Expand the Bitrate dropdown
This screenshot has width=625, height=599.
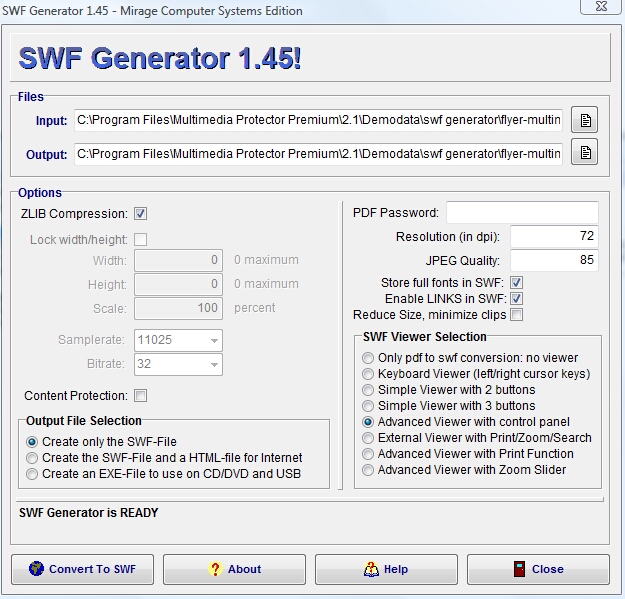211,364
